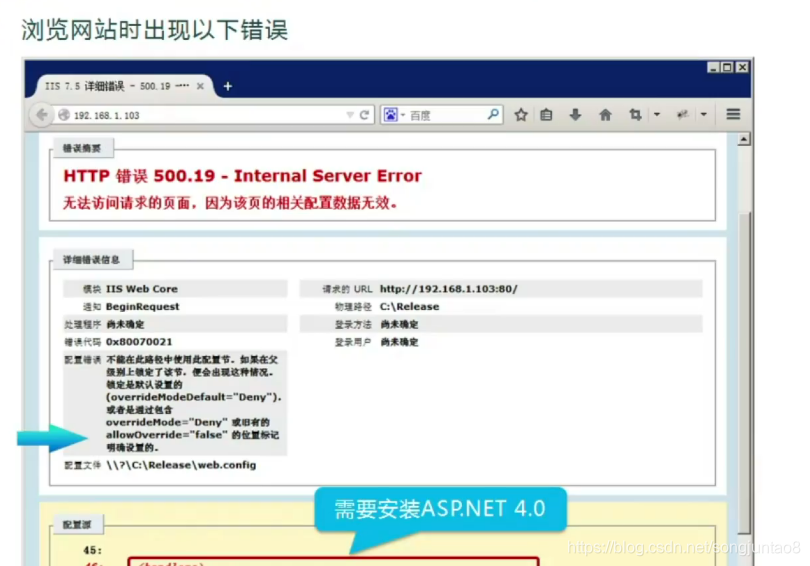The image size is (810, 566).
Task: Go to home page via house icon
Action: pos(605,115)
